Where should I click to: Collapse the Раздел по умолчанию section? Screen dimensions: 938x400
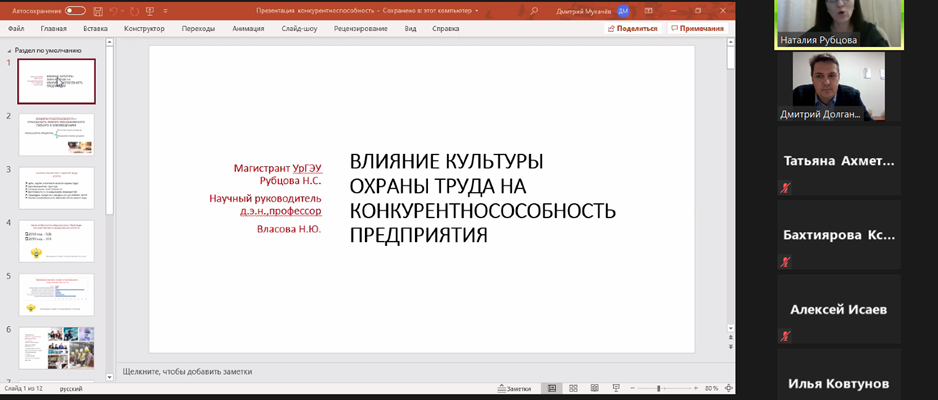(x=9, y=51)
